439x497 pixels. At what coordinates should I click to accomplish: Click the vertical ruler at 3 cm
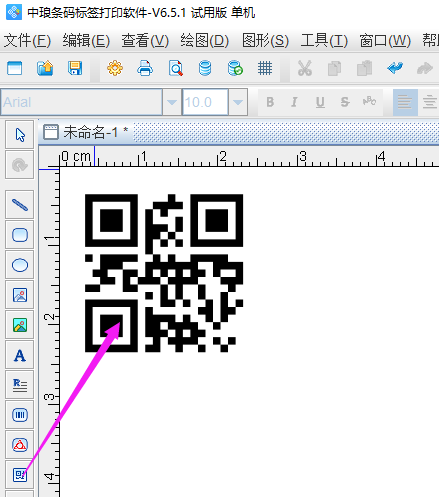(49, 397)
